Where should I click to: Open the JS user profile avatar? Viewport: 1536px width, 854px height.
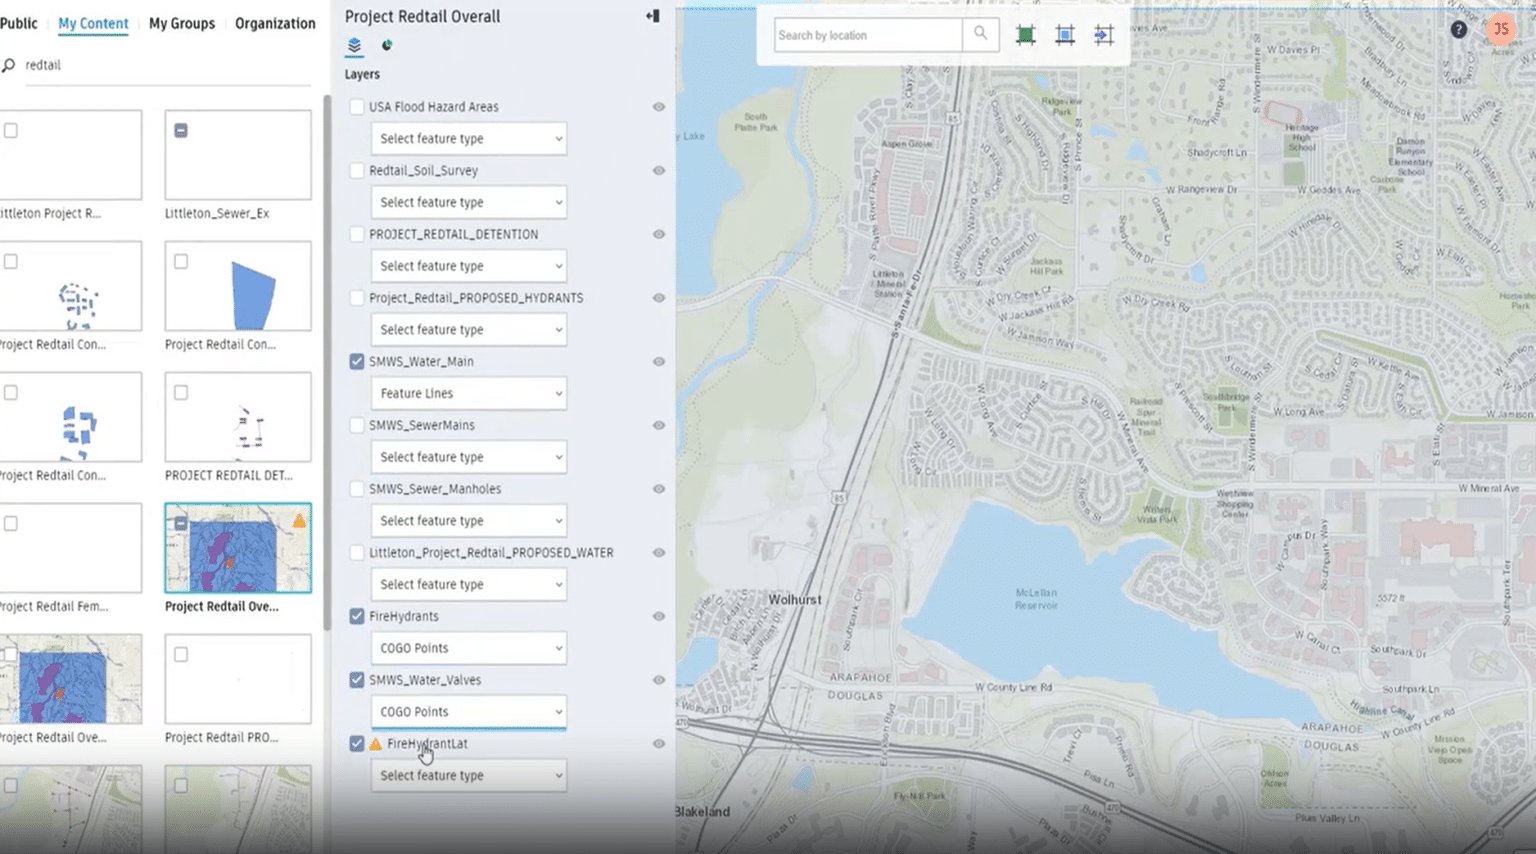(x=1500, y=30)
